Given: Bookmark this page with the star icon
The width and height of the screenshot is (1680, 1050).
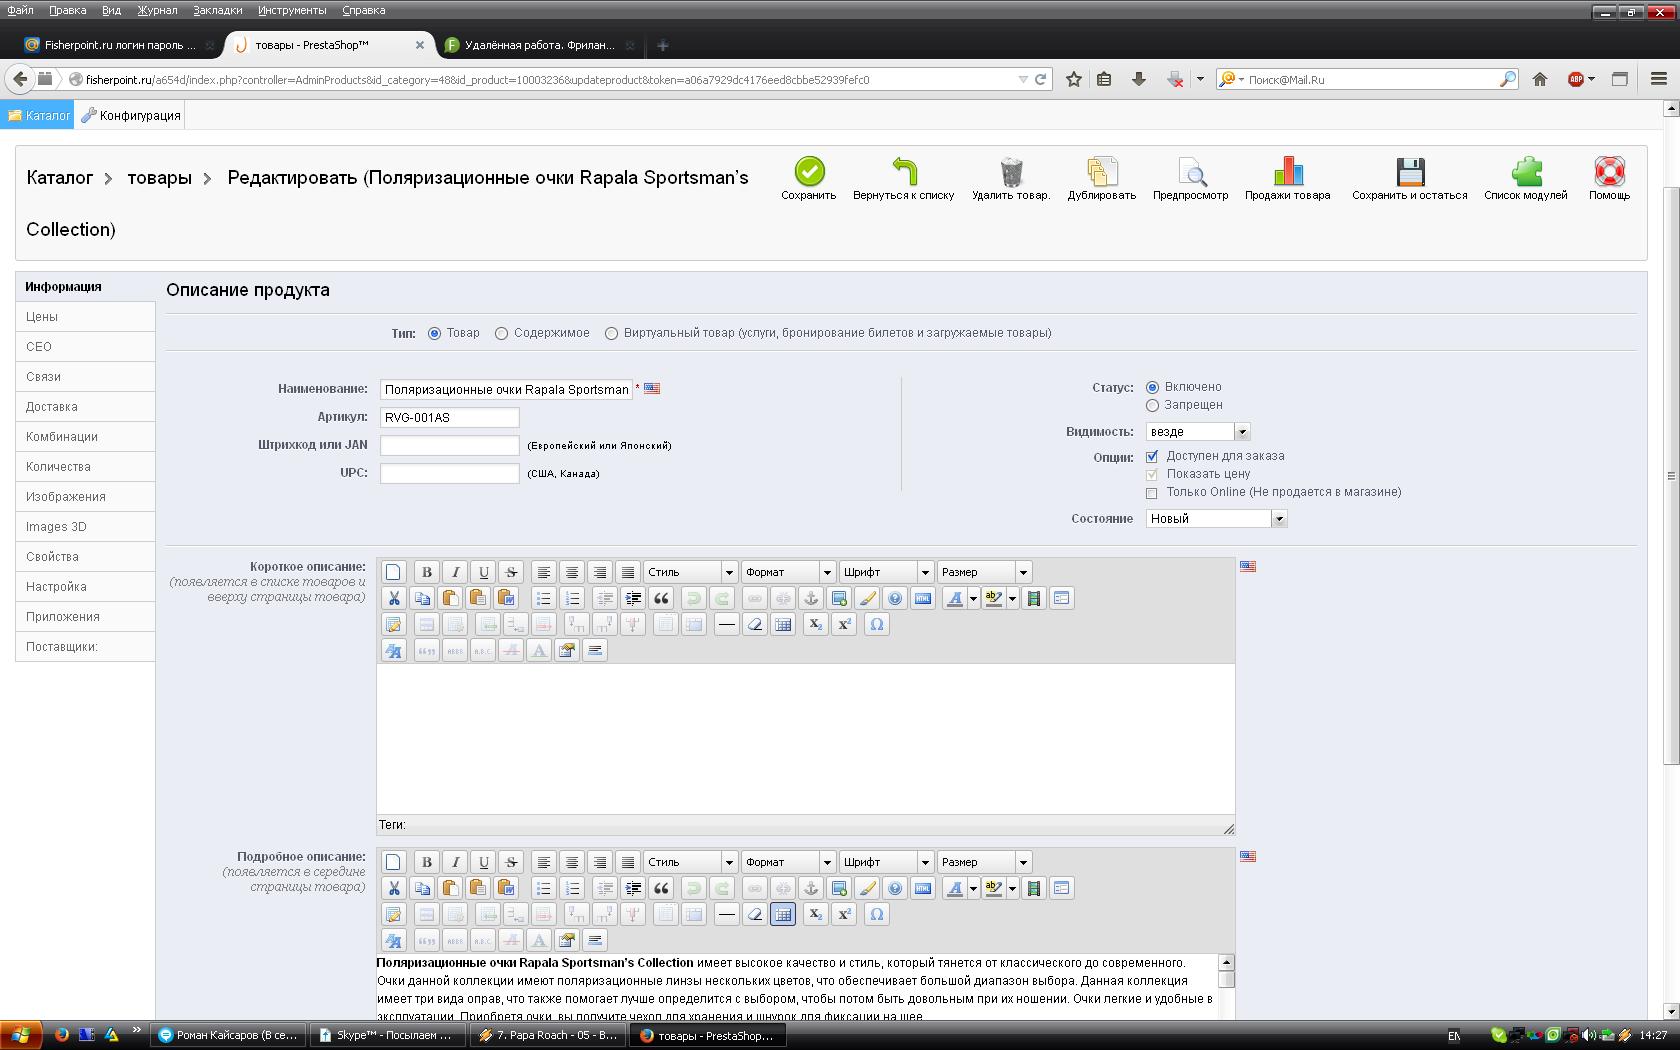Looking at the screenshot, I should coord(1074,79).
